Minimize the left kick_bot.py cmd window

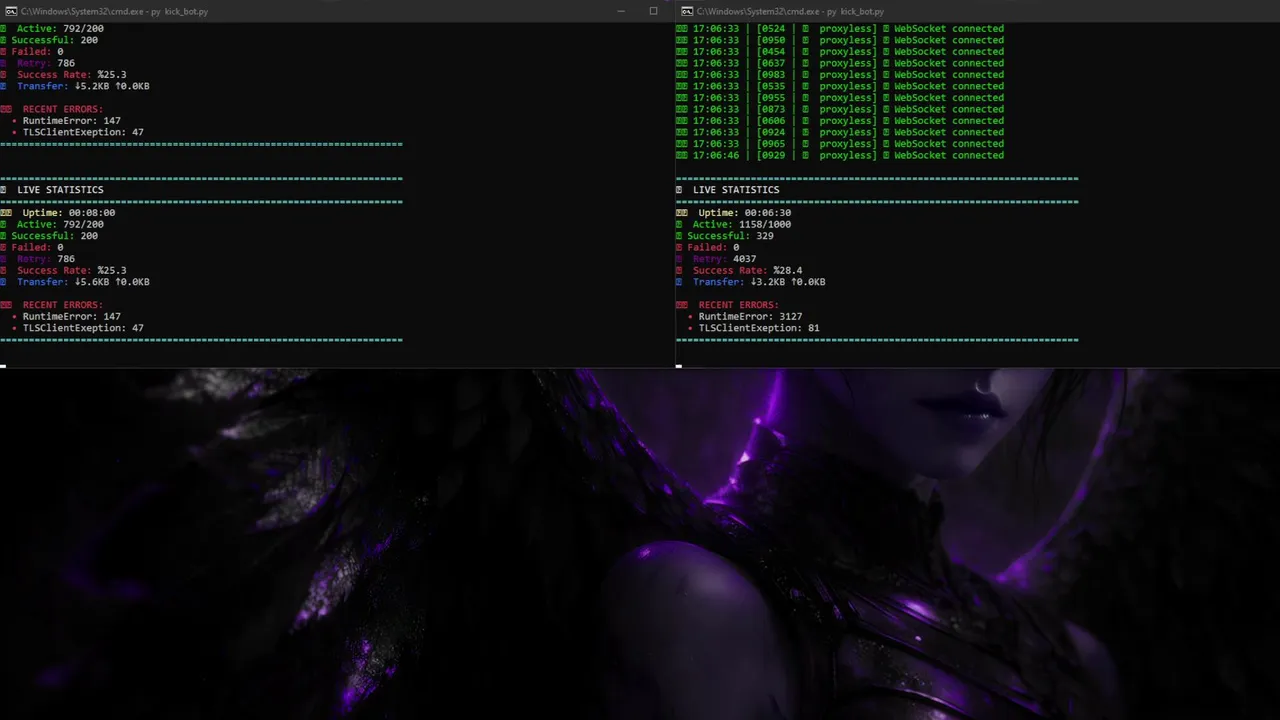(621, 11)
